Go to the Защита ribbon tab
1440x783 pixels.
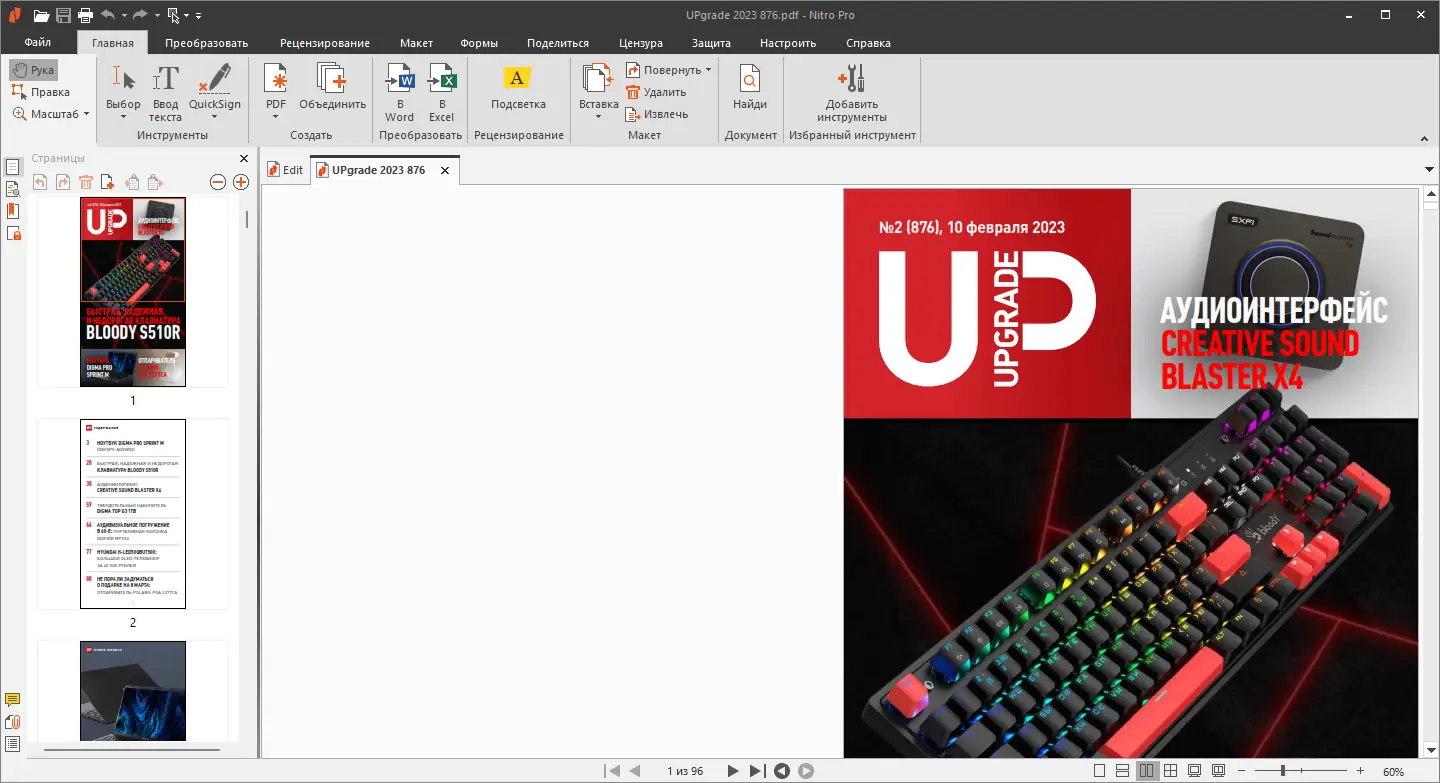[711, 43]
